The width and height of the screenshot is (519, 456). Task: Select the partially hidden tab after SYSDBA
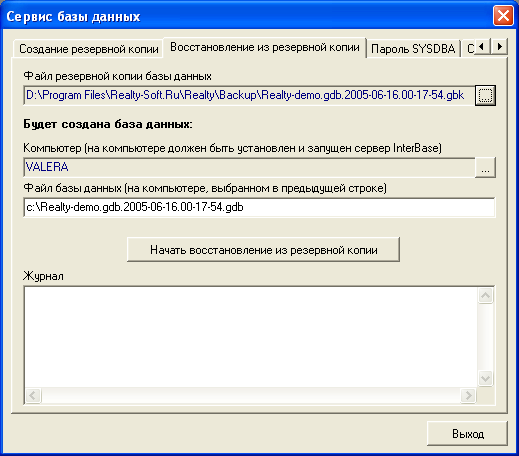pos(468,49)
